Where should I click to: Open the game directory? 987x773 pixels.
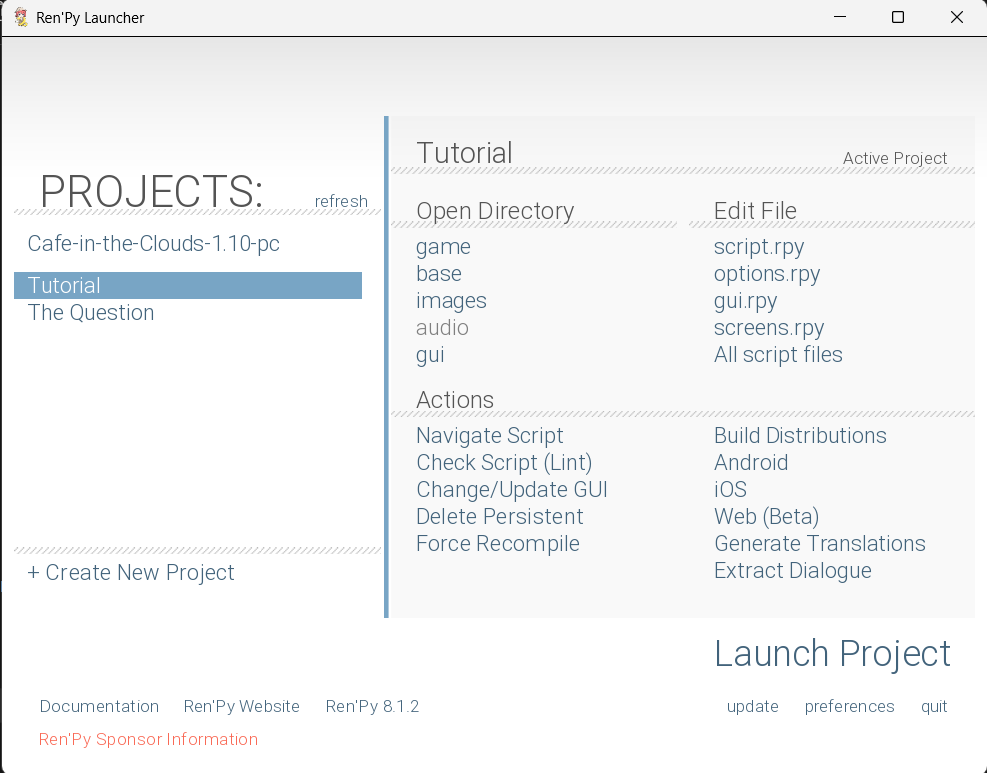[x=443, y=247]
